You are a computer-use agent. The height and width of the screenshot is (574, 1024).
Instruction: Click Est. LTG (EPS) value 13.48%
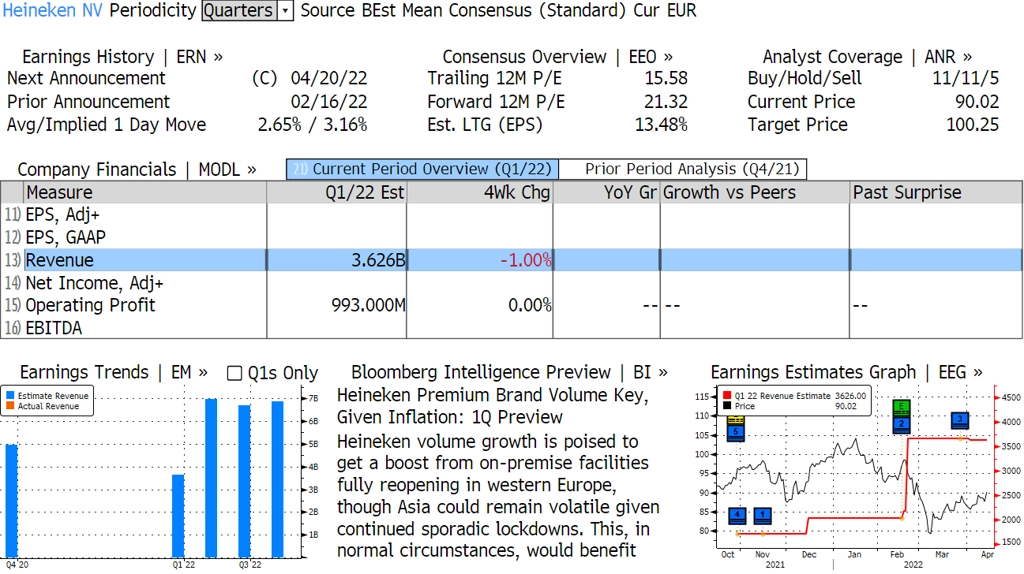click(661, 125)
